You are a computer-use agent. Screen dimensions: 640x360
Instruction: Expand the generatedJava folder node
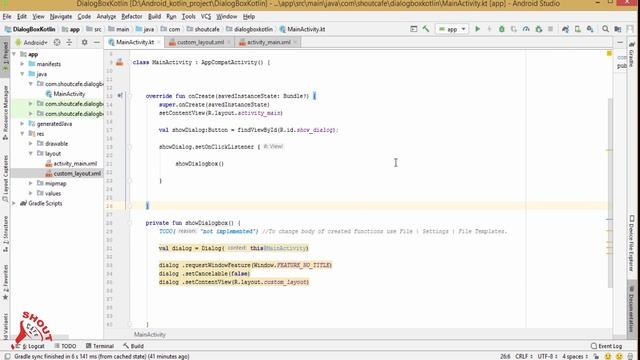tap(22, 123)
